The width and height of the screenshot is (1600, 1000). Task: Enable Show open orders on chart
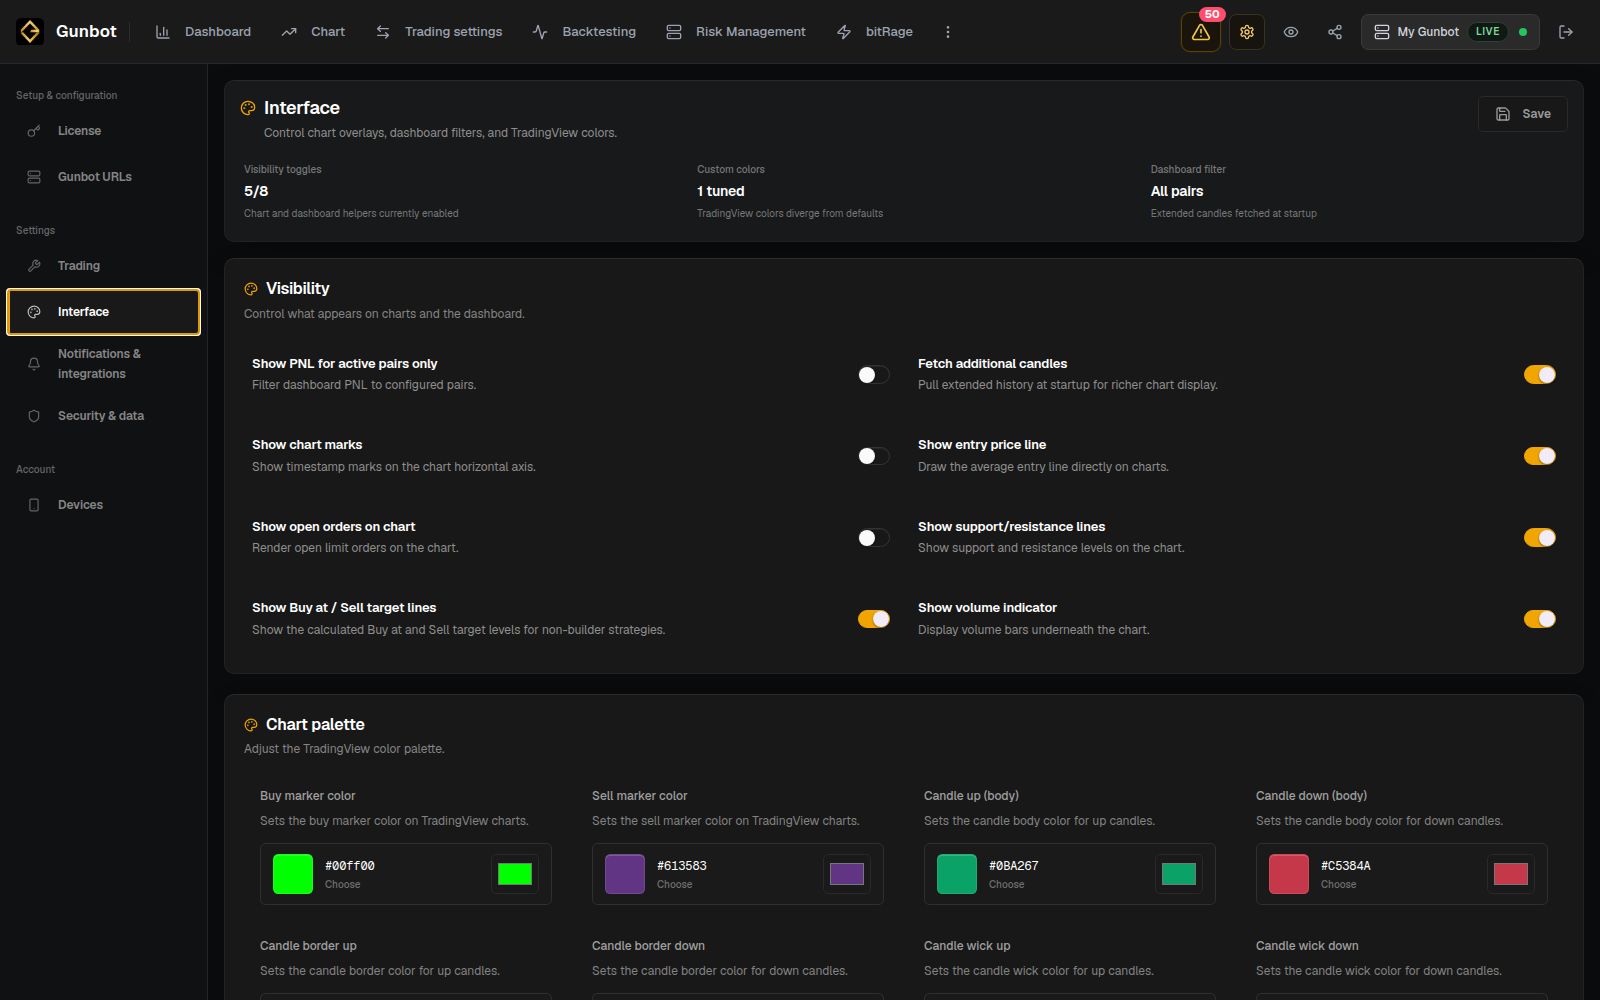(873, 538)
